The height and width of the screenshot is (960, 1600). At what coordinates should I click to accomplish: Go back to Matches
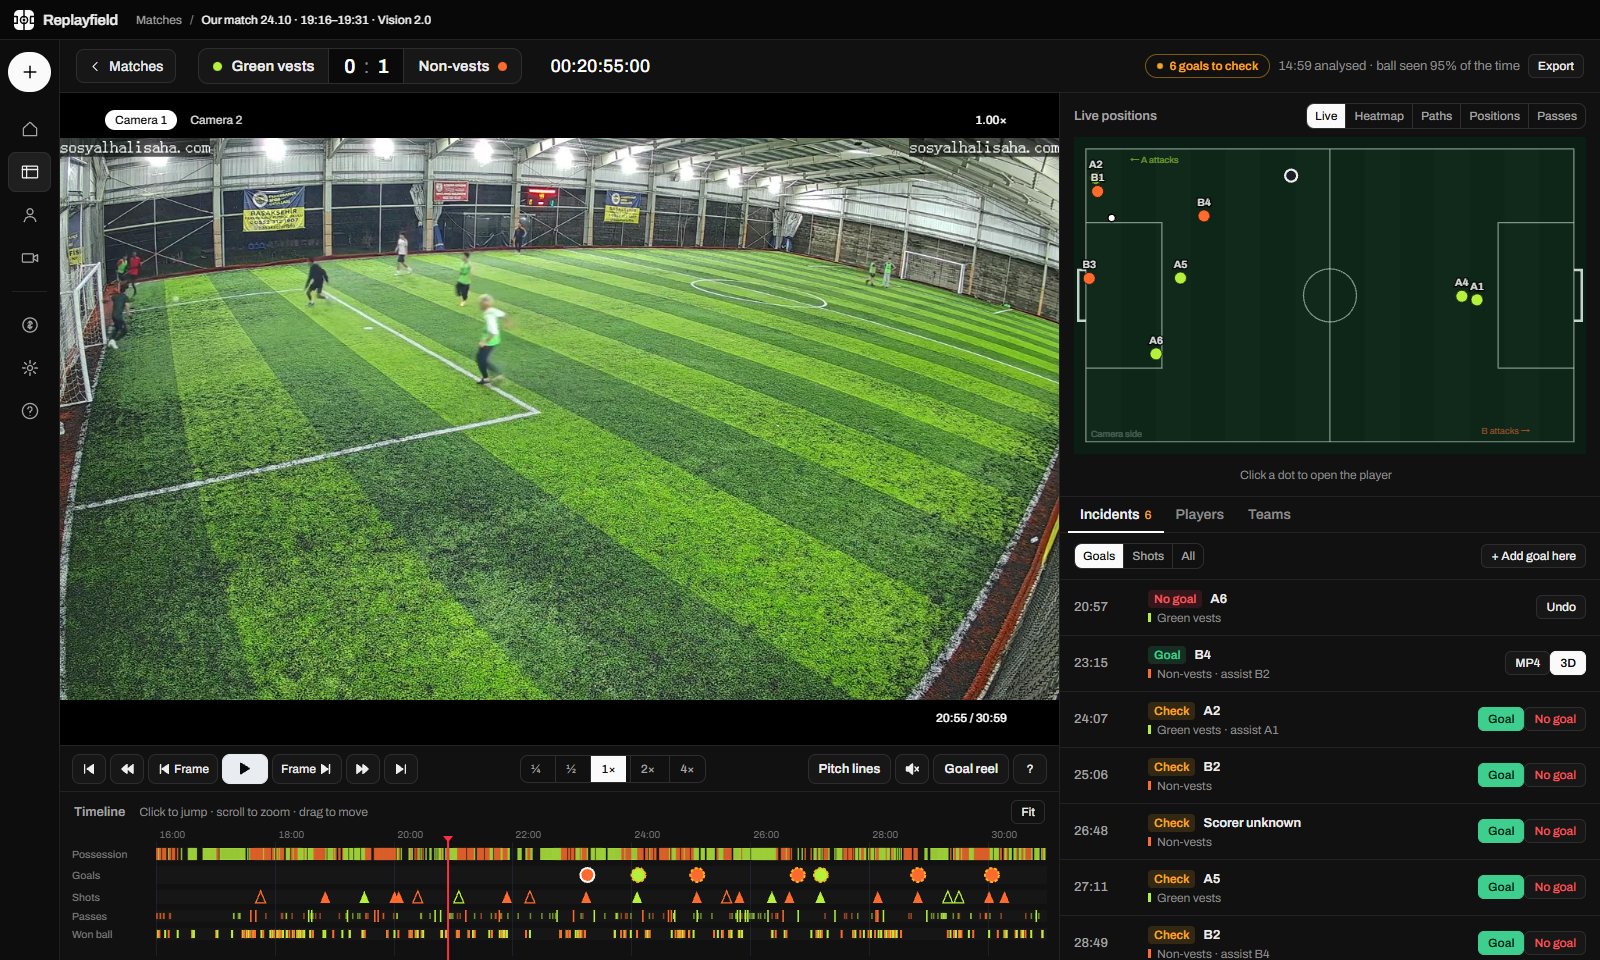pyautogui.click(x=126, y=66)
